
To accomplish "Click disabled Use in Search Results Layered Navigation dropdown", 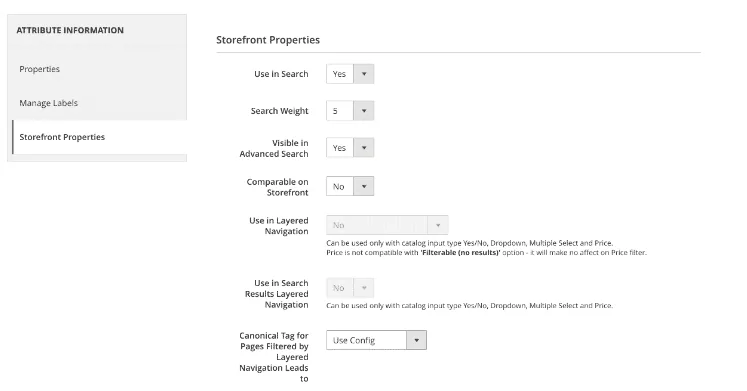I will pyautogui.click(x=350, y=288).
